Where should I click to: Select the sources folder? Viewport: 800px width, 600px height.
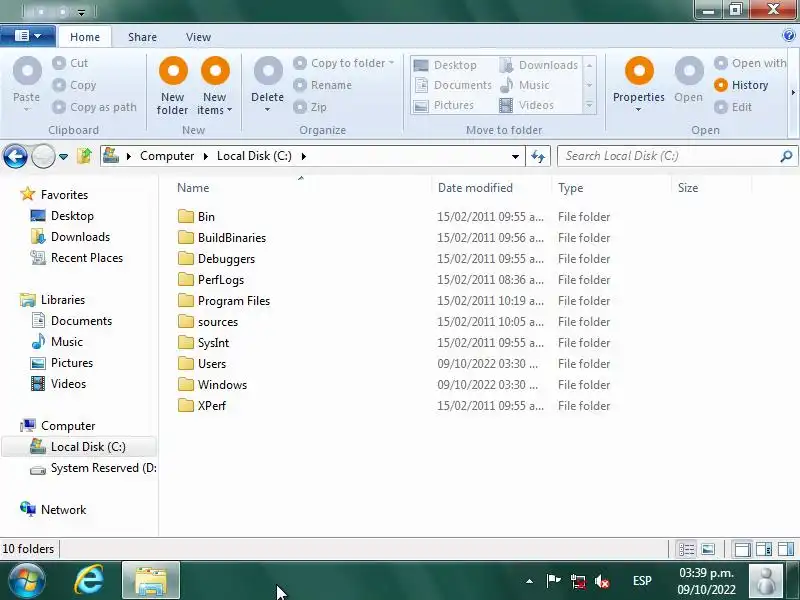208,321
